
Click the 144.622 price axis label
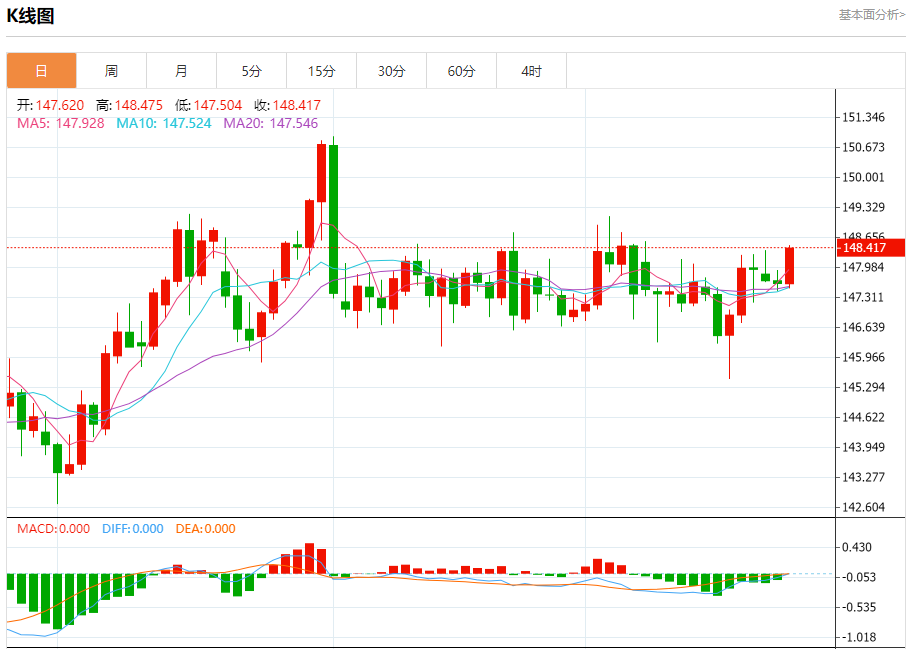point(864,417)
